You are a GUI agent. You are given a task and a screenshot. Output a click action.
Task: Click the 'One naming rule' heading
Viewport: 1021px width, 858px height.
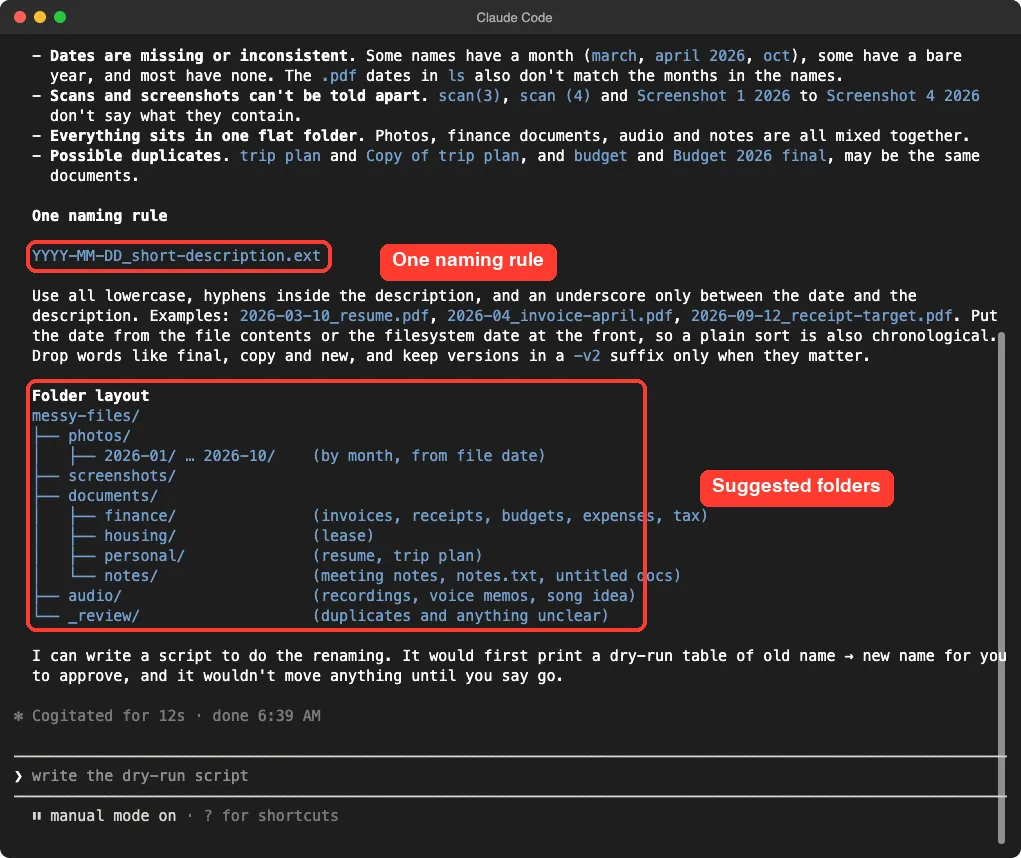pyautogui.click(x=100, y=215)
